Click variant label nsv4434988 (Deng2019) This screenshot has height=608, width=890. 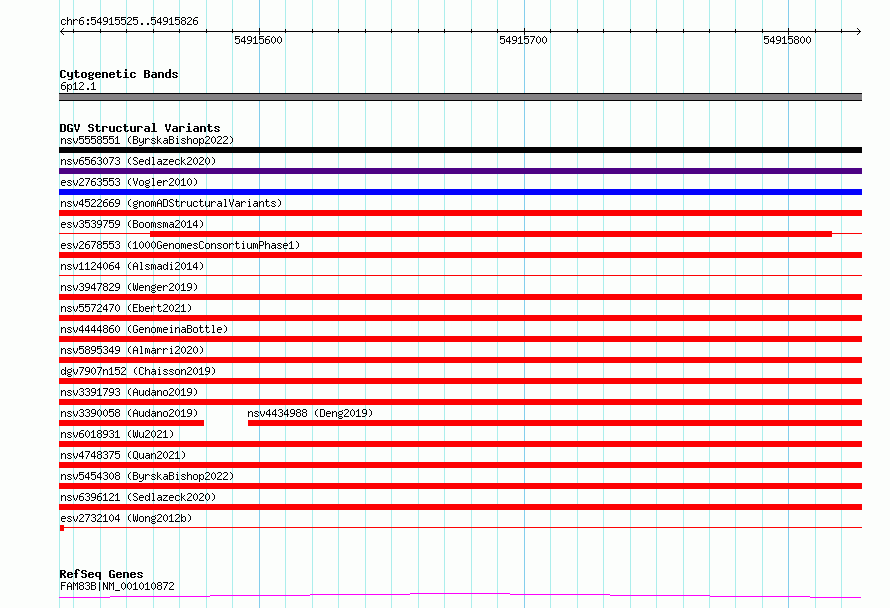click(x=310, y=413)
